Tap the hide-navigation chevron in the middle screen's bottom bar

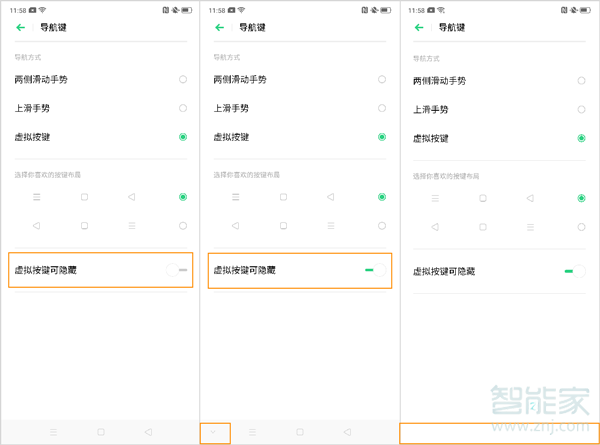point(213,432)
